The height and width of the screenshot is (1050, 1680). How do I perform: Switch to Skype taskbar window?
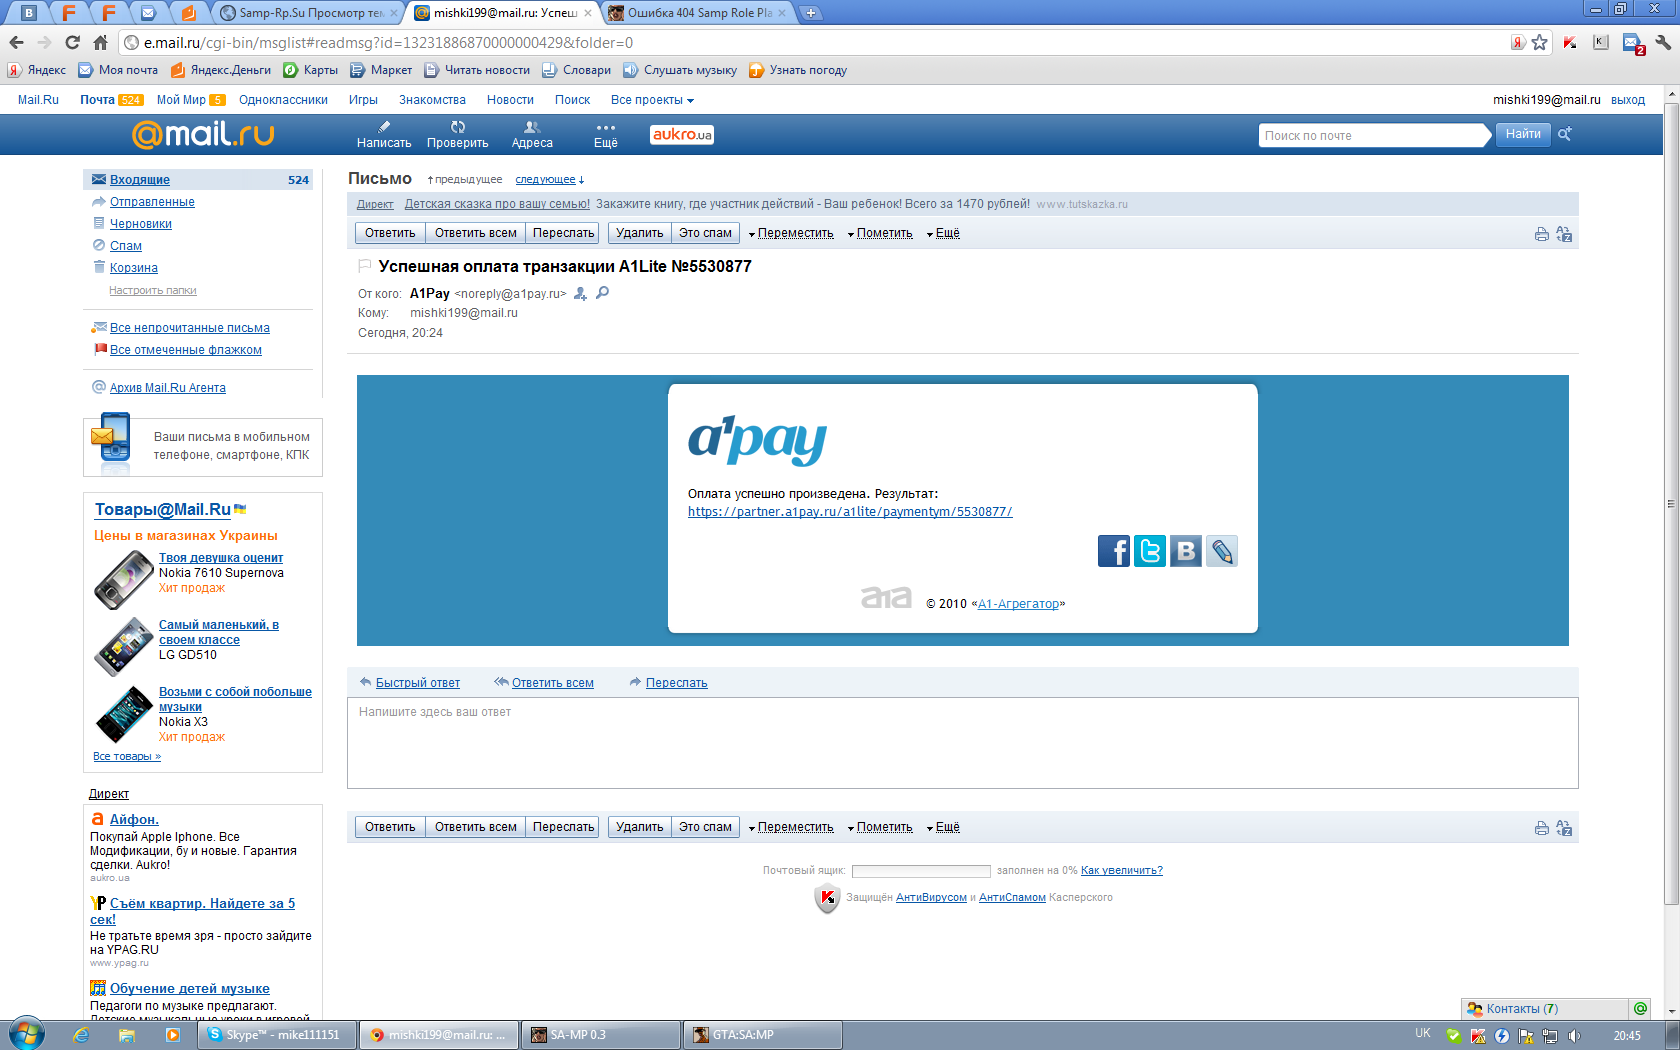[278, 1035]
